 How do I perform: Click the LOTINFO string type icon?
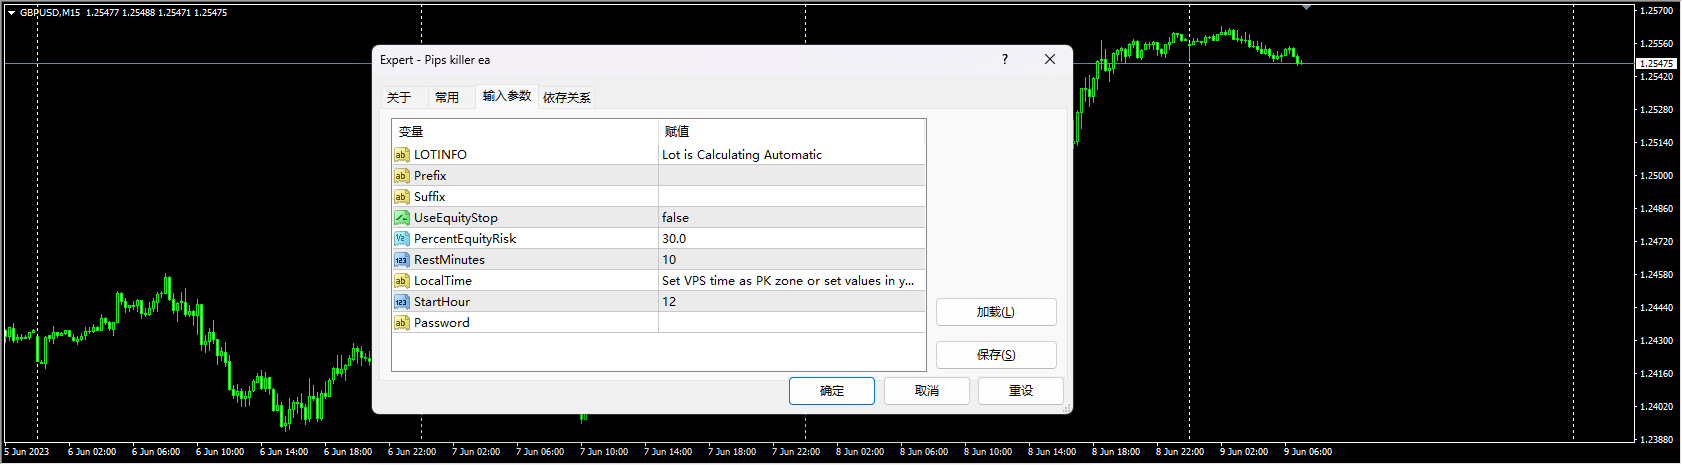[401, 155]
